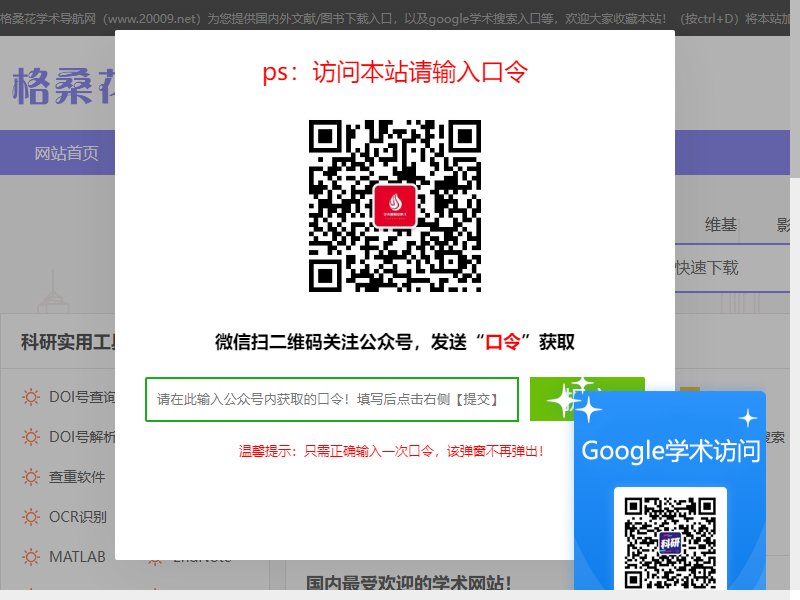Click the 科研实用工具 section heading
The image size is (800, 600).
point(68,342)
